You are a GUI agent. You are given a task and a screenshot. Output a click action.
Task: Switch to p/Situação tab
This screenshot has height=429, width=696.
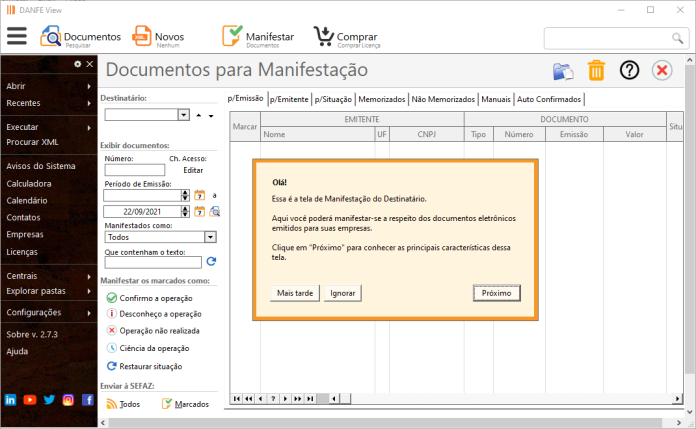[333, 99]
